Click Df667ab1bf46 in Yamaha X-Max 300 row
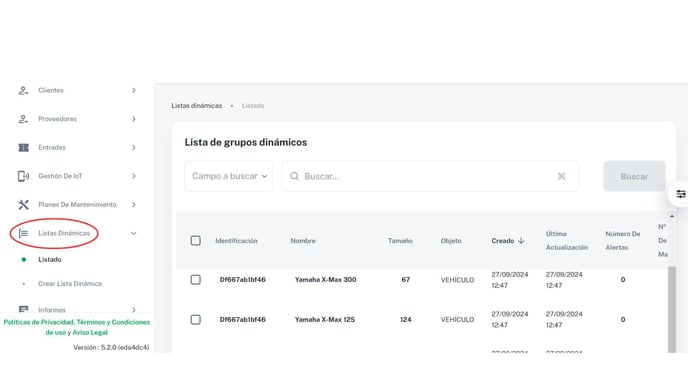Image resolution: width=688 pixels, height=387 pixels. 243,280
